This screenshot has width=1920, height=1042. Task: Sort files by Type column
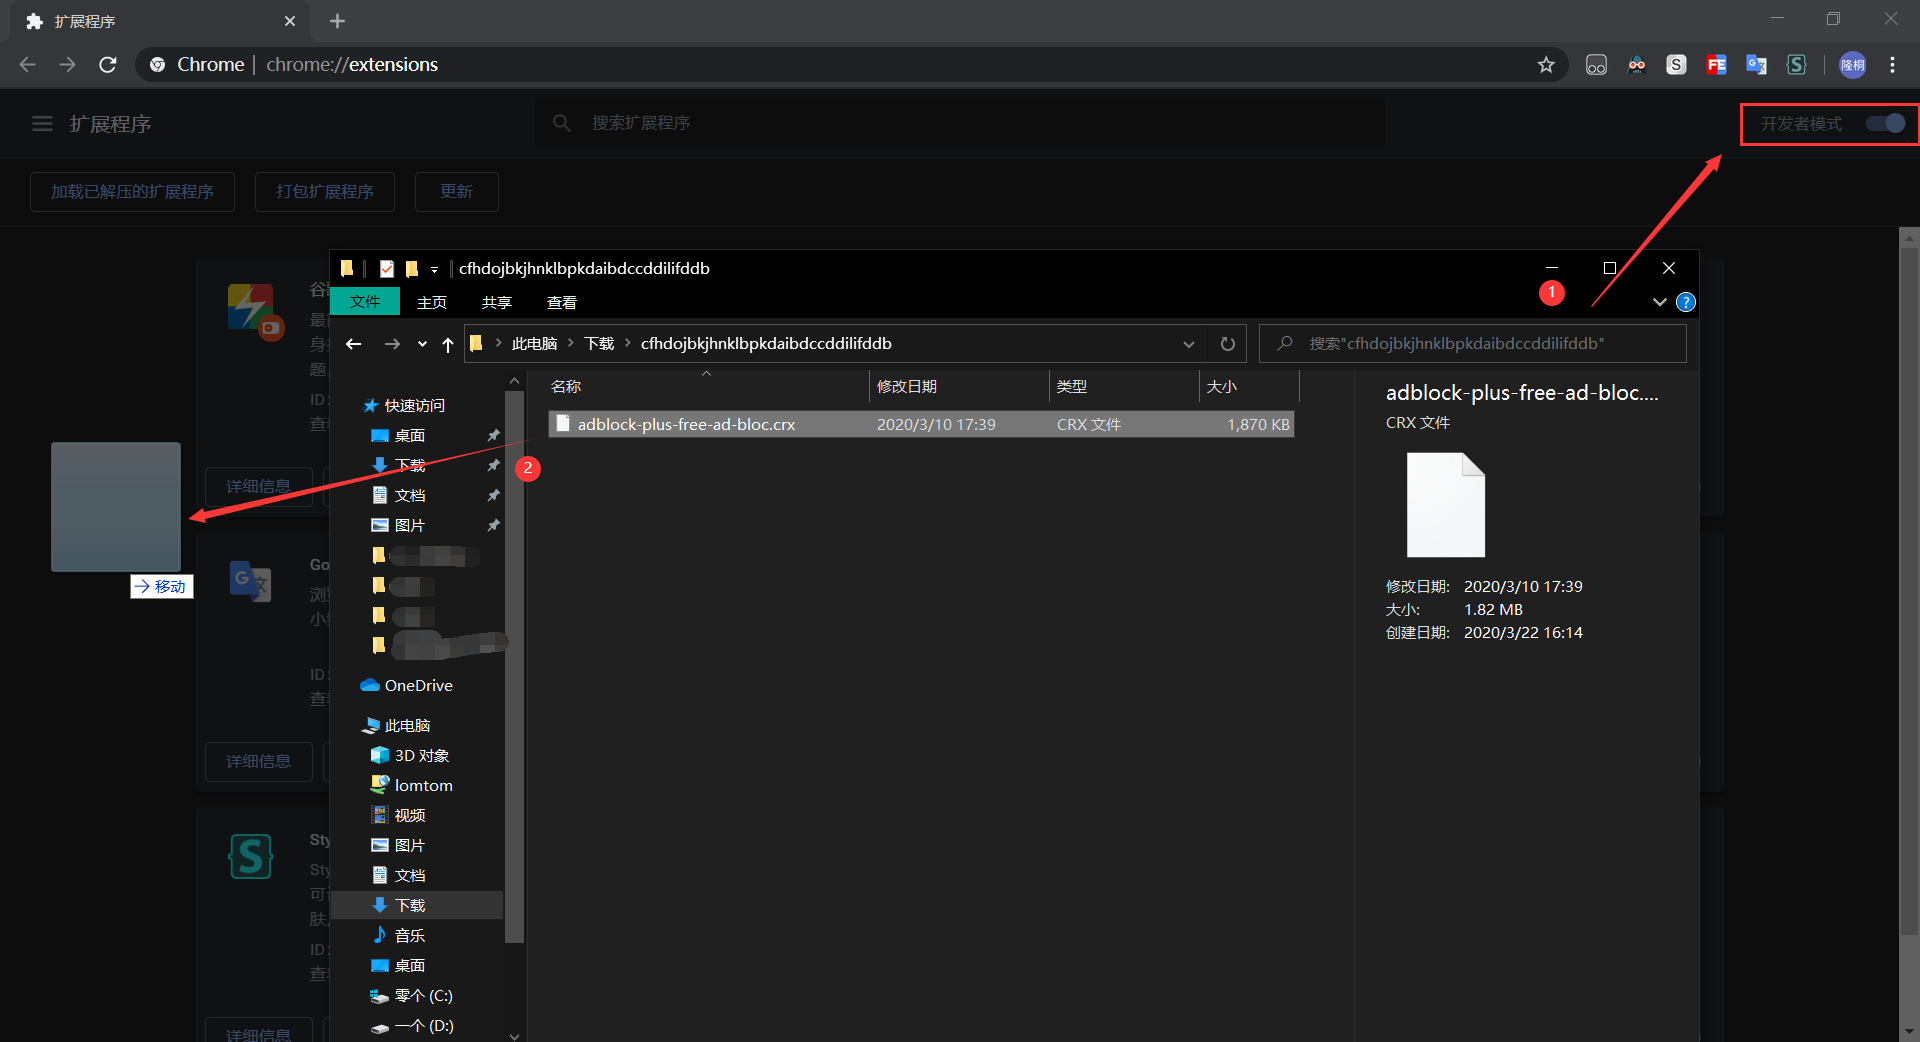(1123, 386)
